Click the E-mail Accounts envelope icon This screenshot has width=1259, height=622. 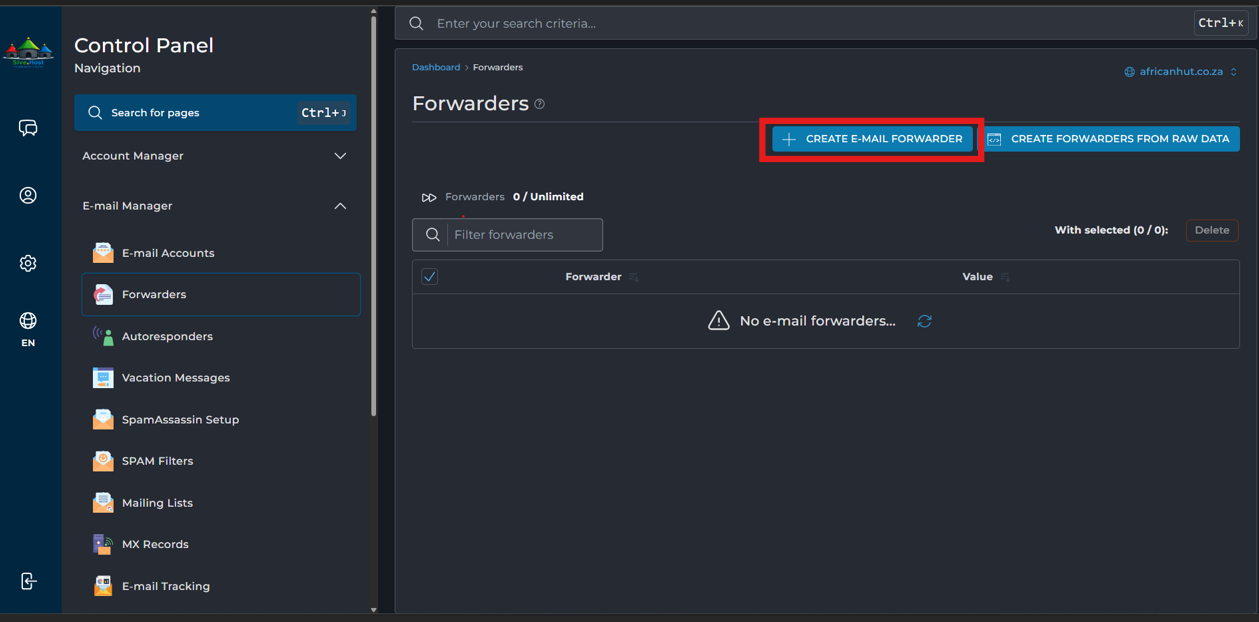click(103, 253)
